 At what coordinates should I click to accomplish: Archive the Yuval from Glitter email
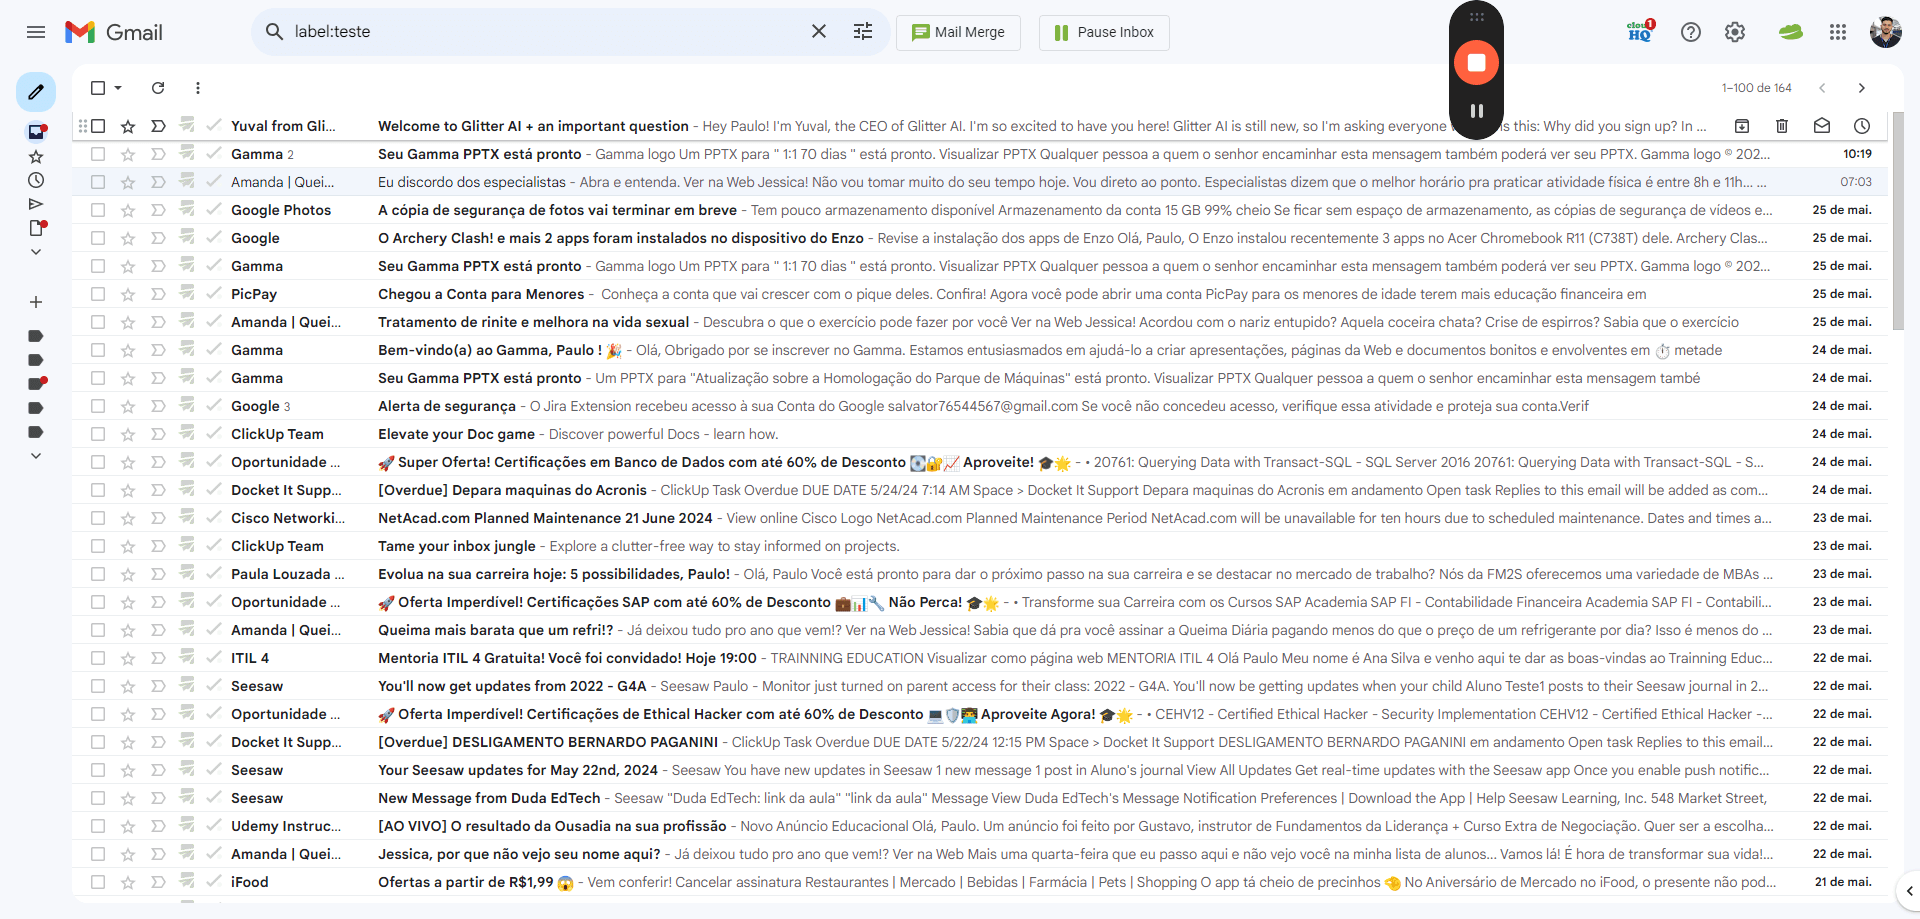pyautogui.click(x=1742, y=126)
